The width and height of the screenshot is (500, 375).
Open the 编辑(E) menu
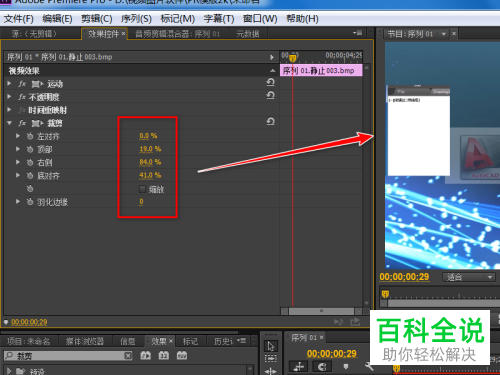57,19
